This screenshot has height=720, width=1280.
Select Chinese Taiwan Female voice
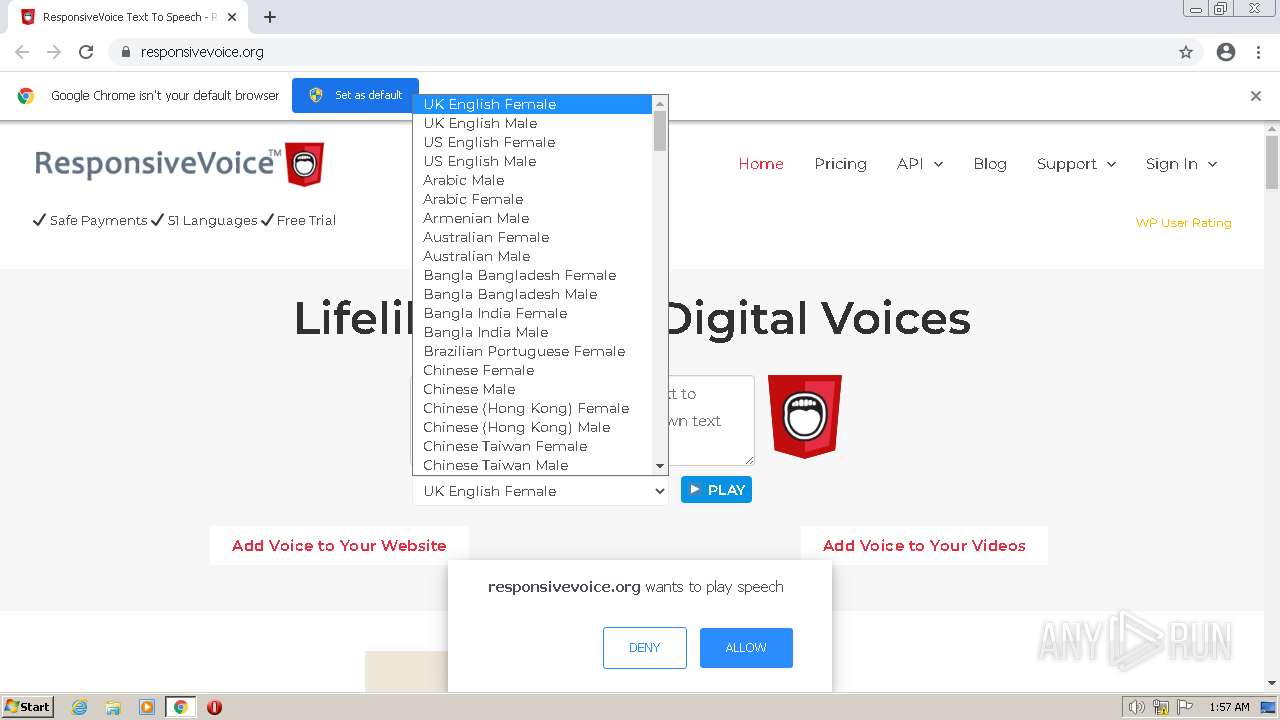532,446
